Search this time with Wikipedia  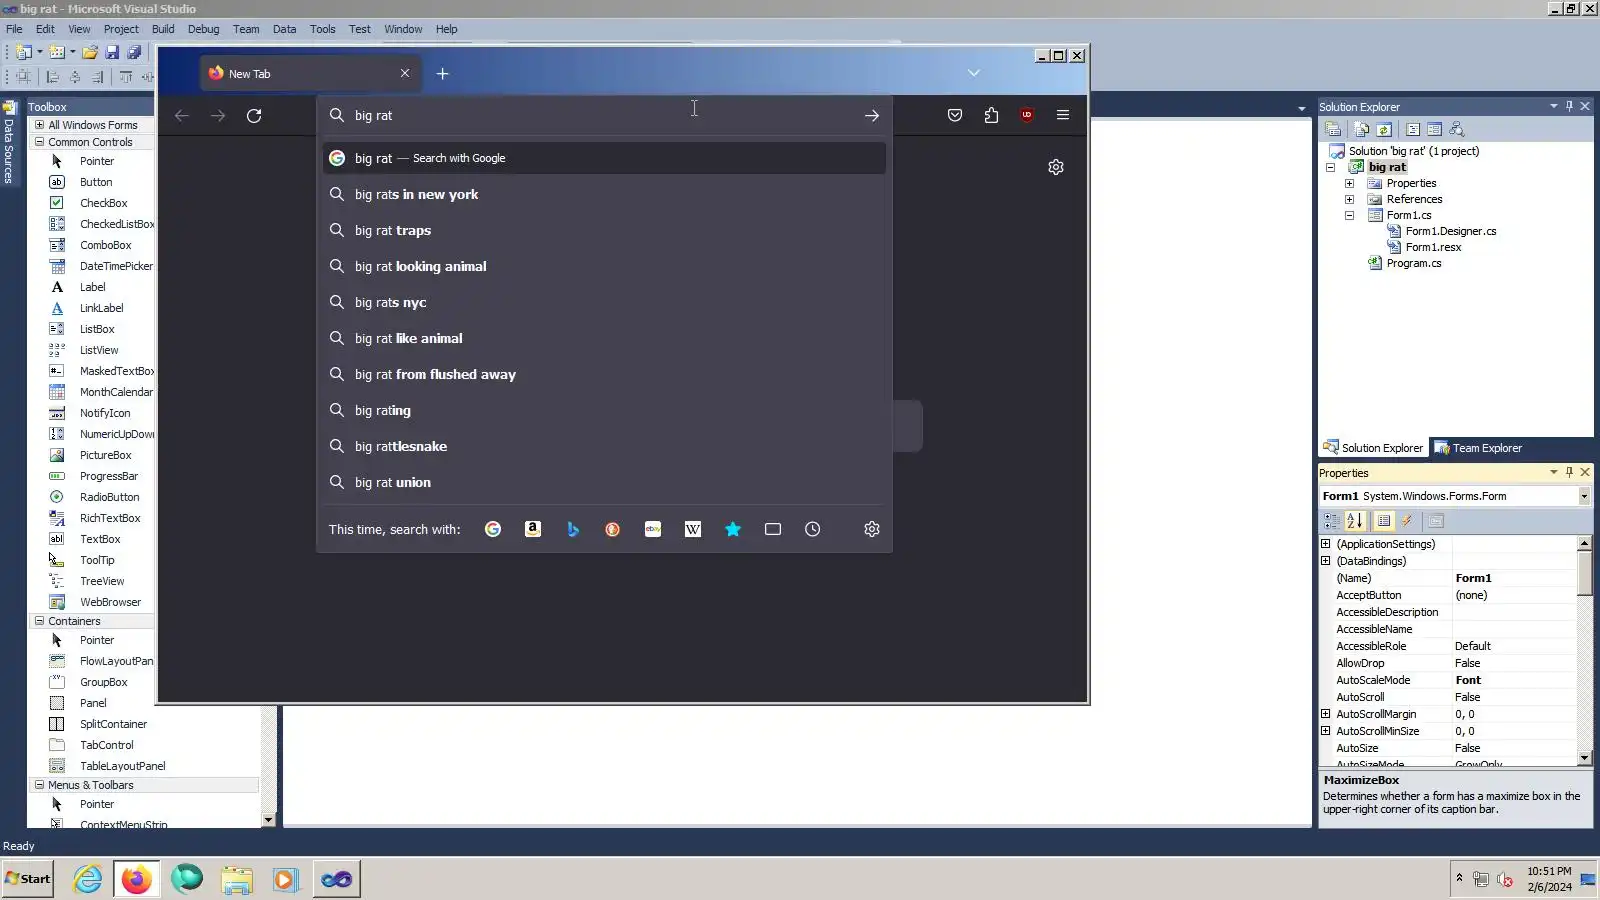click(x=693, y=529)
